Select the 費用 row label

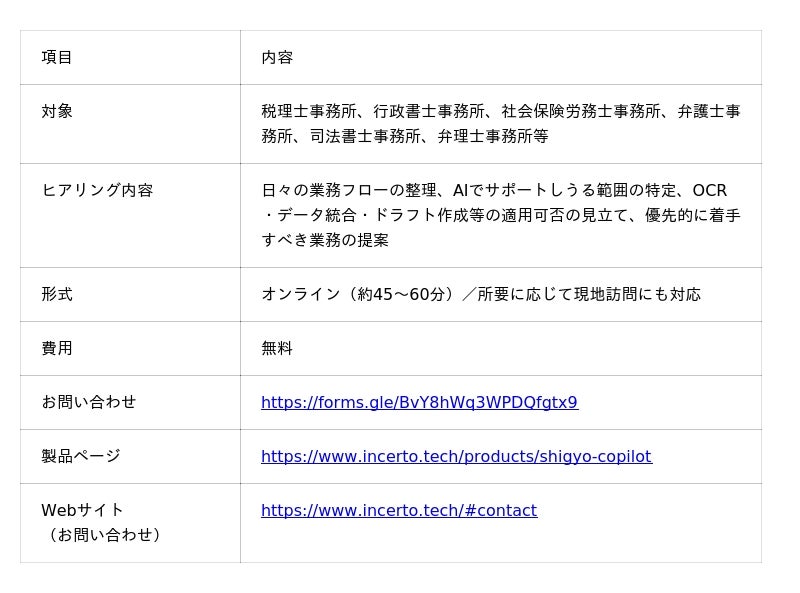tap(57, 349)
